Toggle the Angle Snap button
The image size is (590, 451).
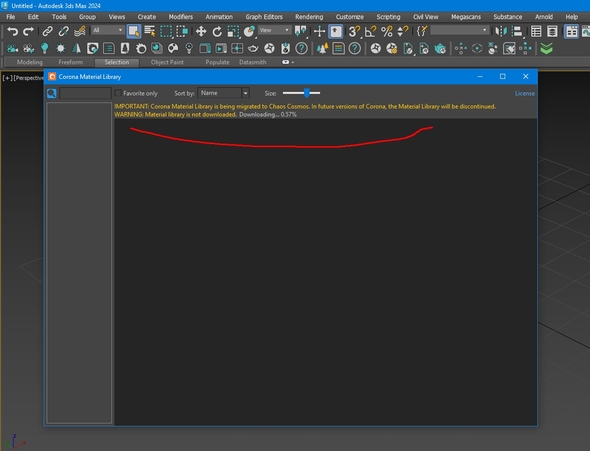pyautogui.click(x=371, y=32)
